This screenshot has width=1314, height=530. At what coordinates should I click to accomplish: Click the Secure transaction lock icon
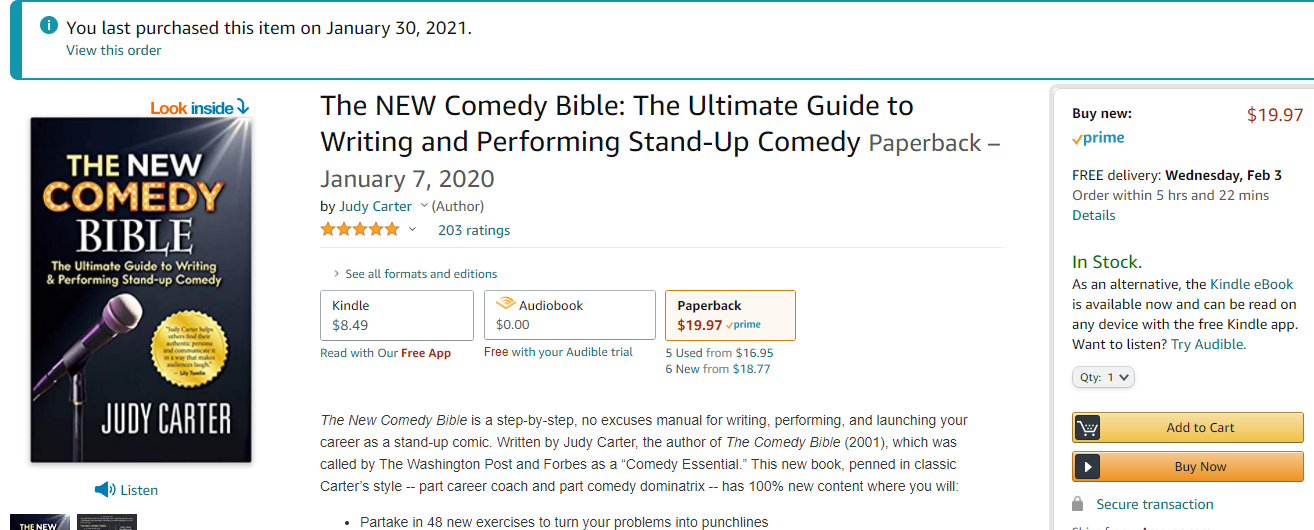coord(1077,504)
